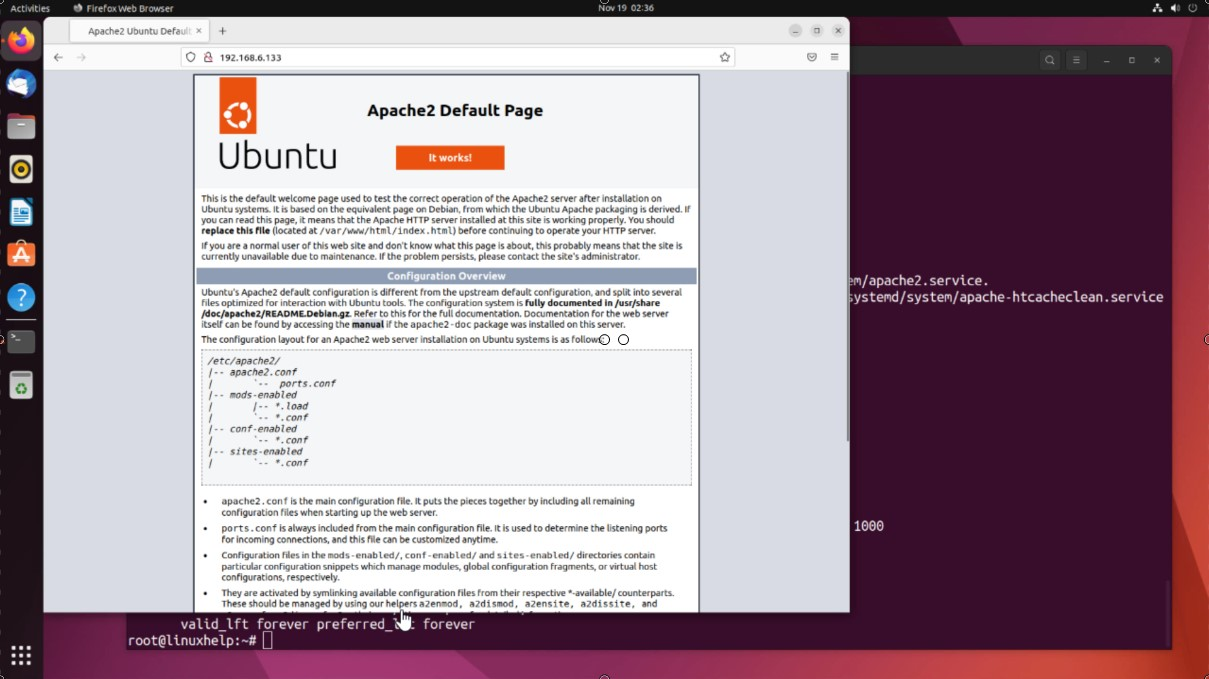Switch to Terminal via the dock icon
Screen dimensions: 1209x679
point(21,341)
